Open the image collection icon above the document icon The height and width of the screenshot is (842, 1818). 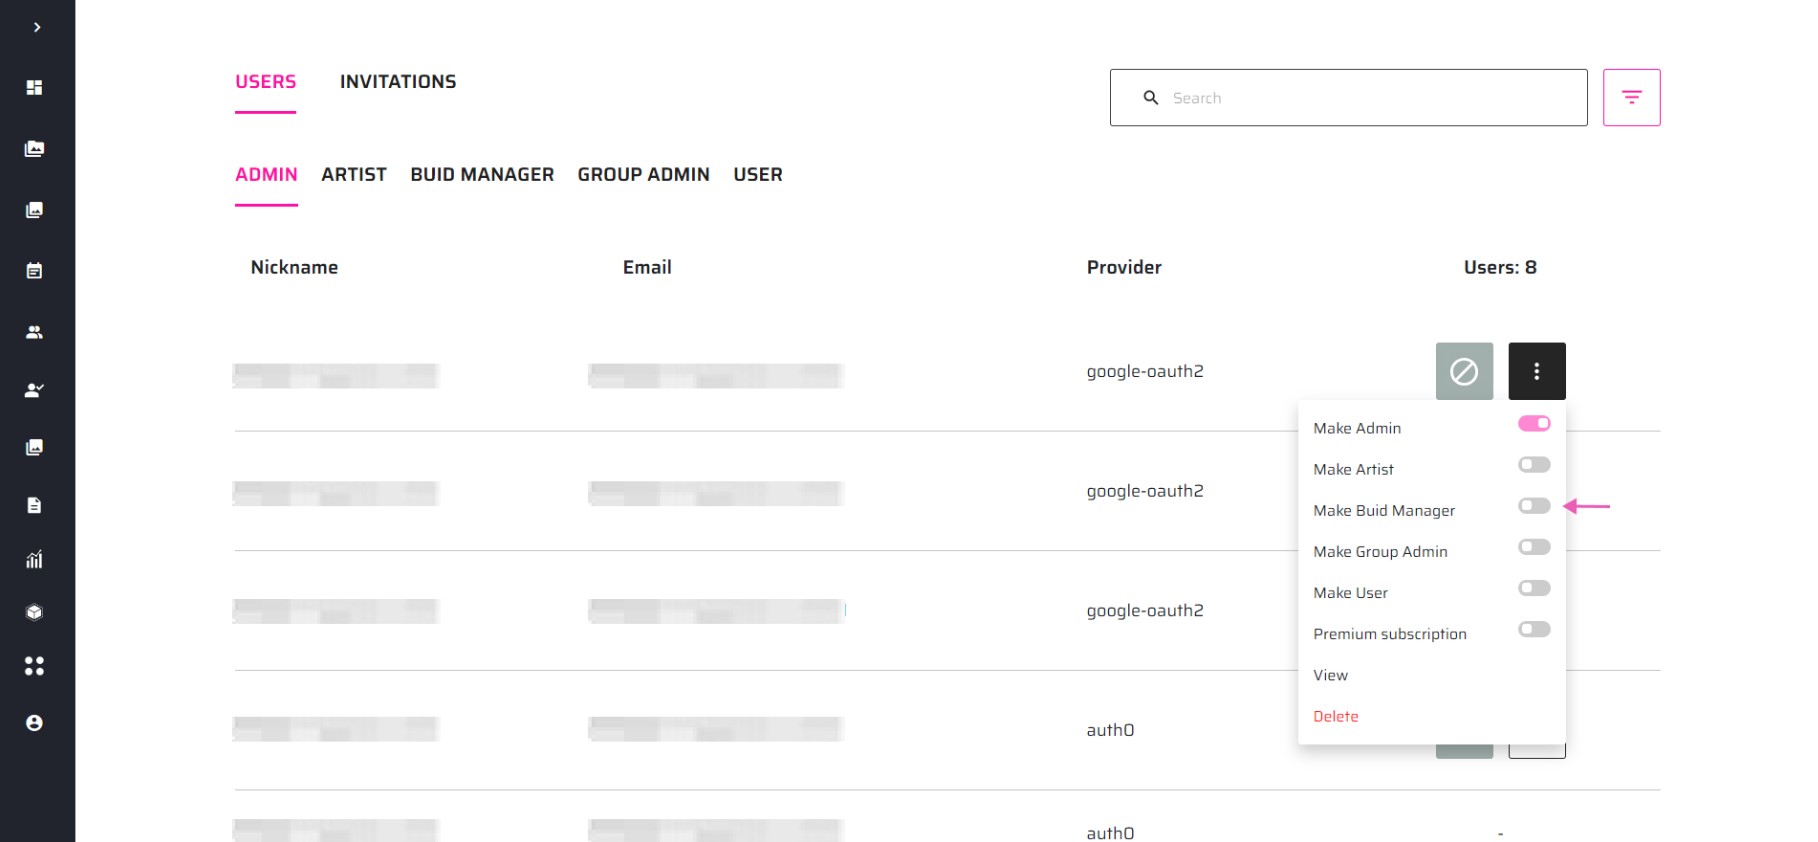(34, 447)
